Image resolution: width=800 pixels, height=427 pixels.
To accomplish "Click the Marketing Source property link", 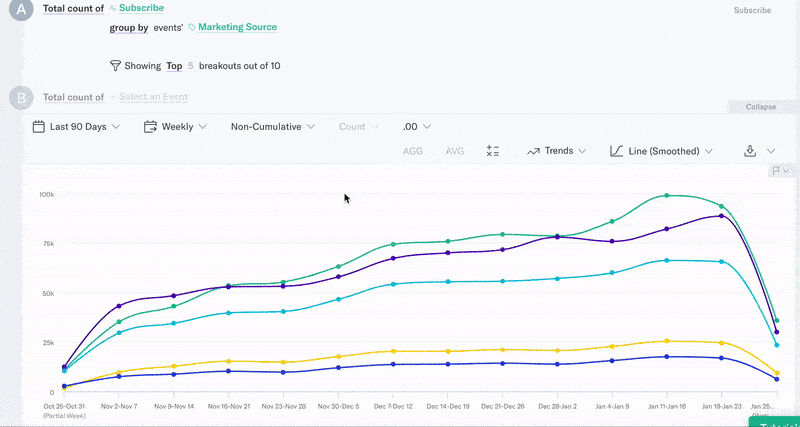I will pyautogui.click(x=237, y=27).
